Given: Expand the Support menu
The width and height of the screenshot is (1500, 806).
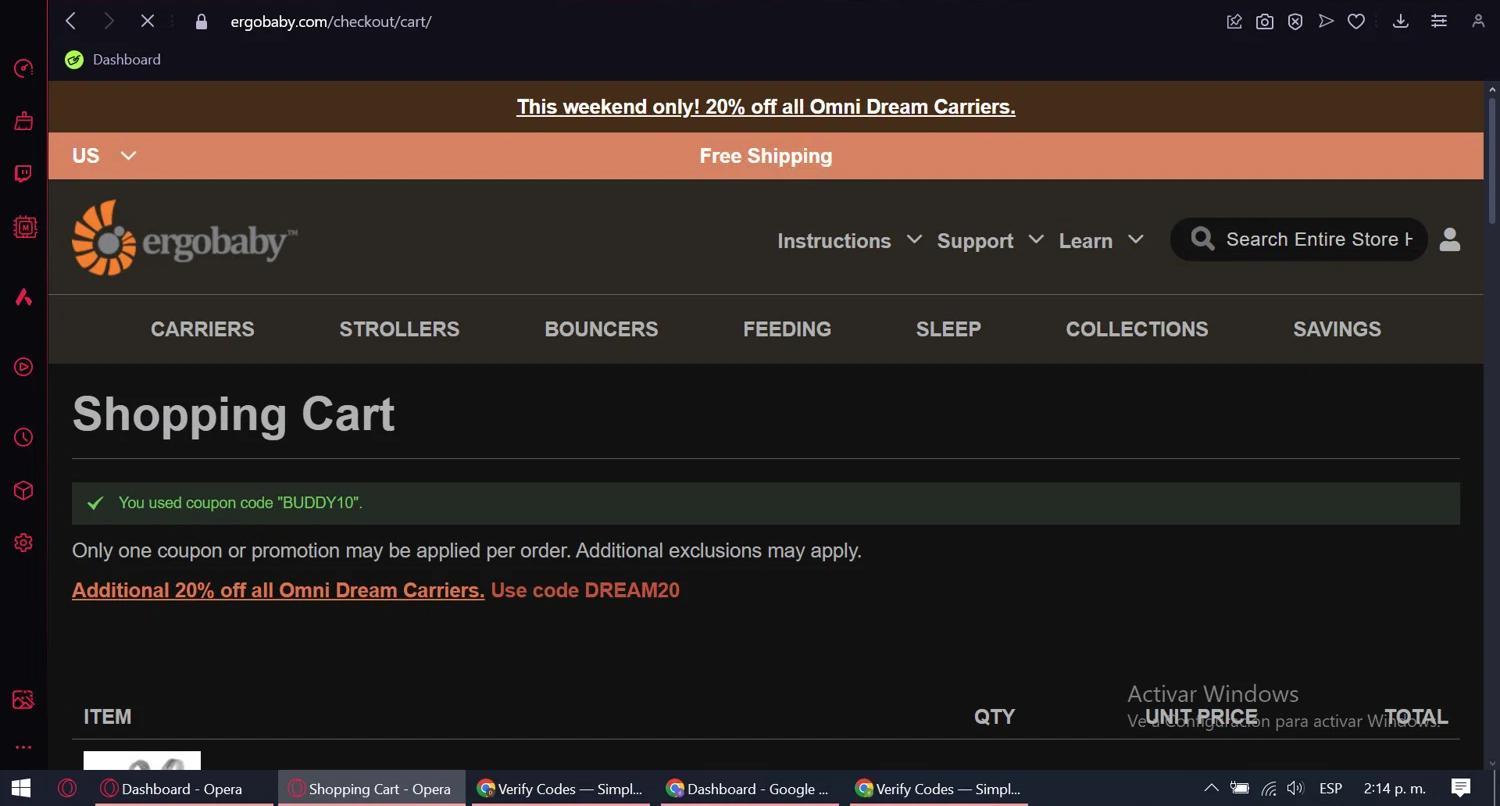Looking at the screenshot, I should coord(990,241).
